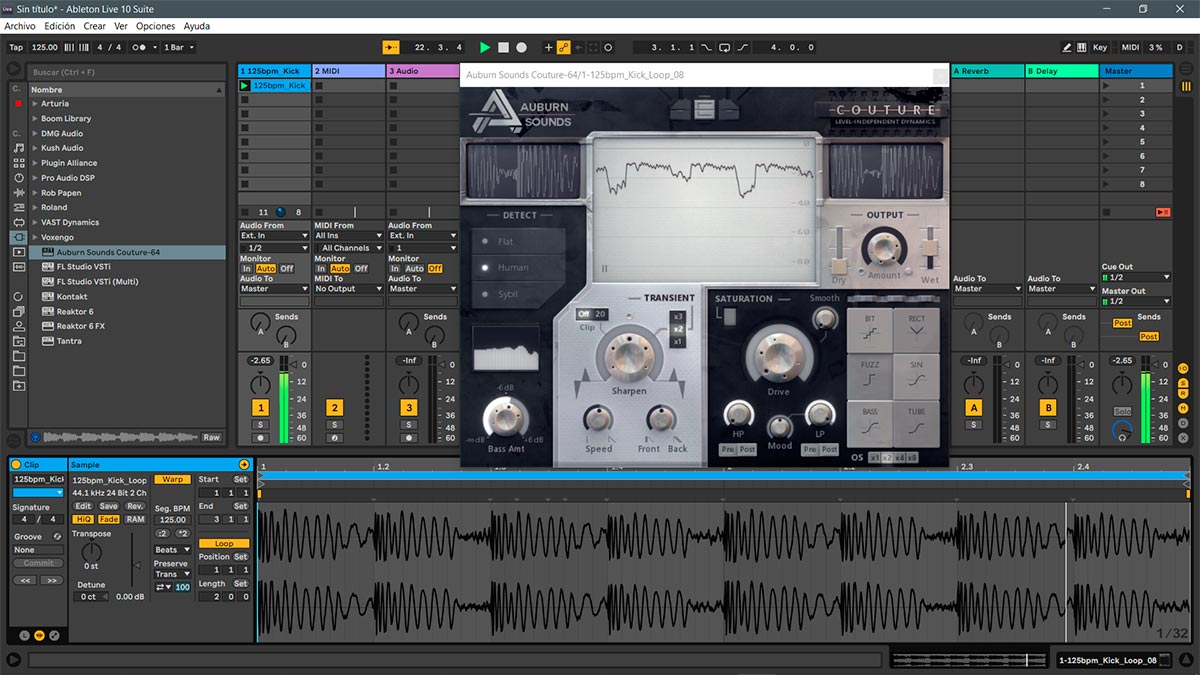This screenshot has height=675, width=1200.
Task: Click the sample Edit button
Action: click(x=84, y=506)
